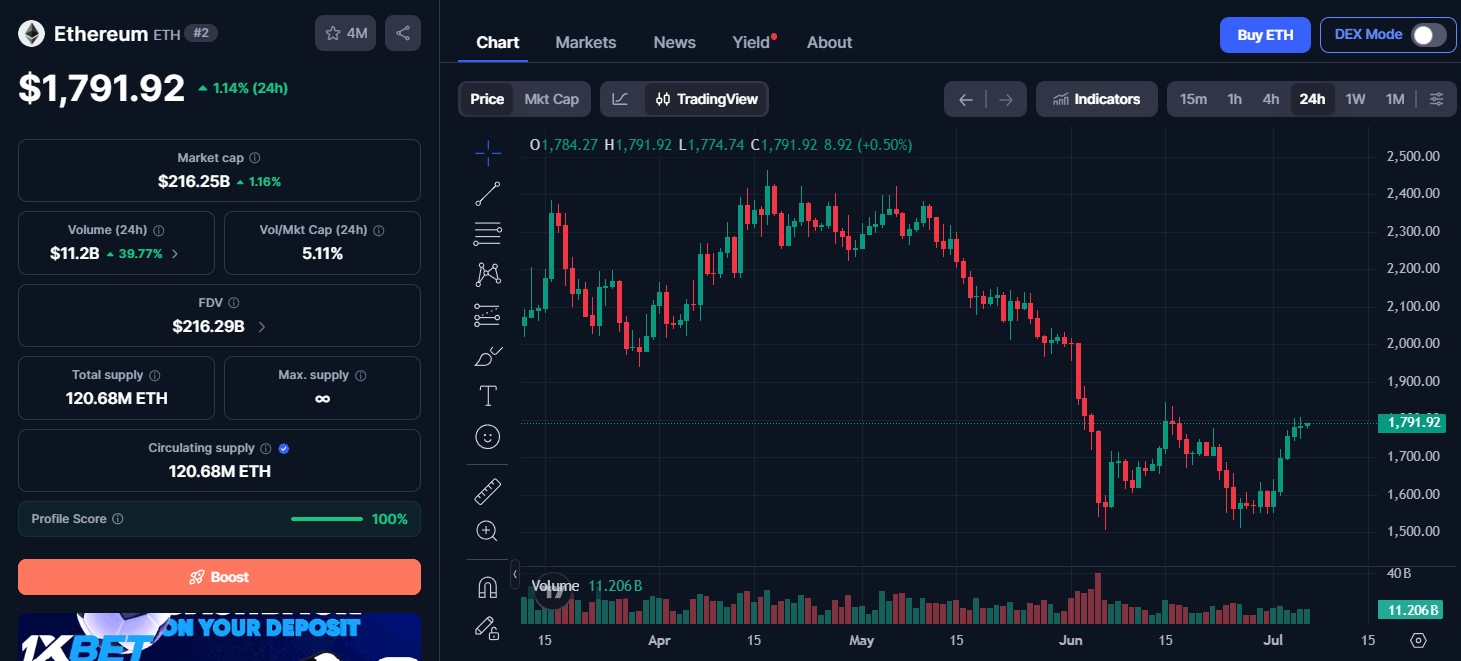Click the 1XBET deposit banner ad
This screenshot has height=661, width=1461.
pyautogui.click(x=219, y=637)
